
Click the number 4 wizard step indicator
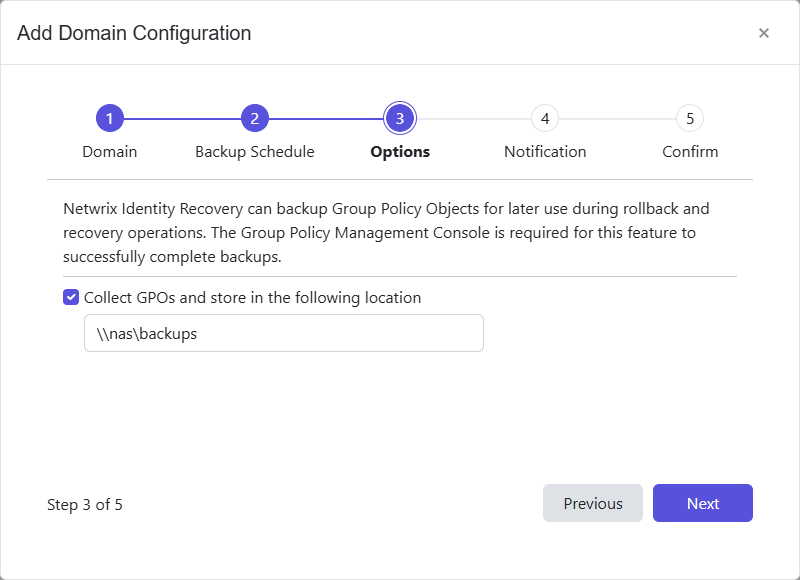pos(544,117)
